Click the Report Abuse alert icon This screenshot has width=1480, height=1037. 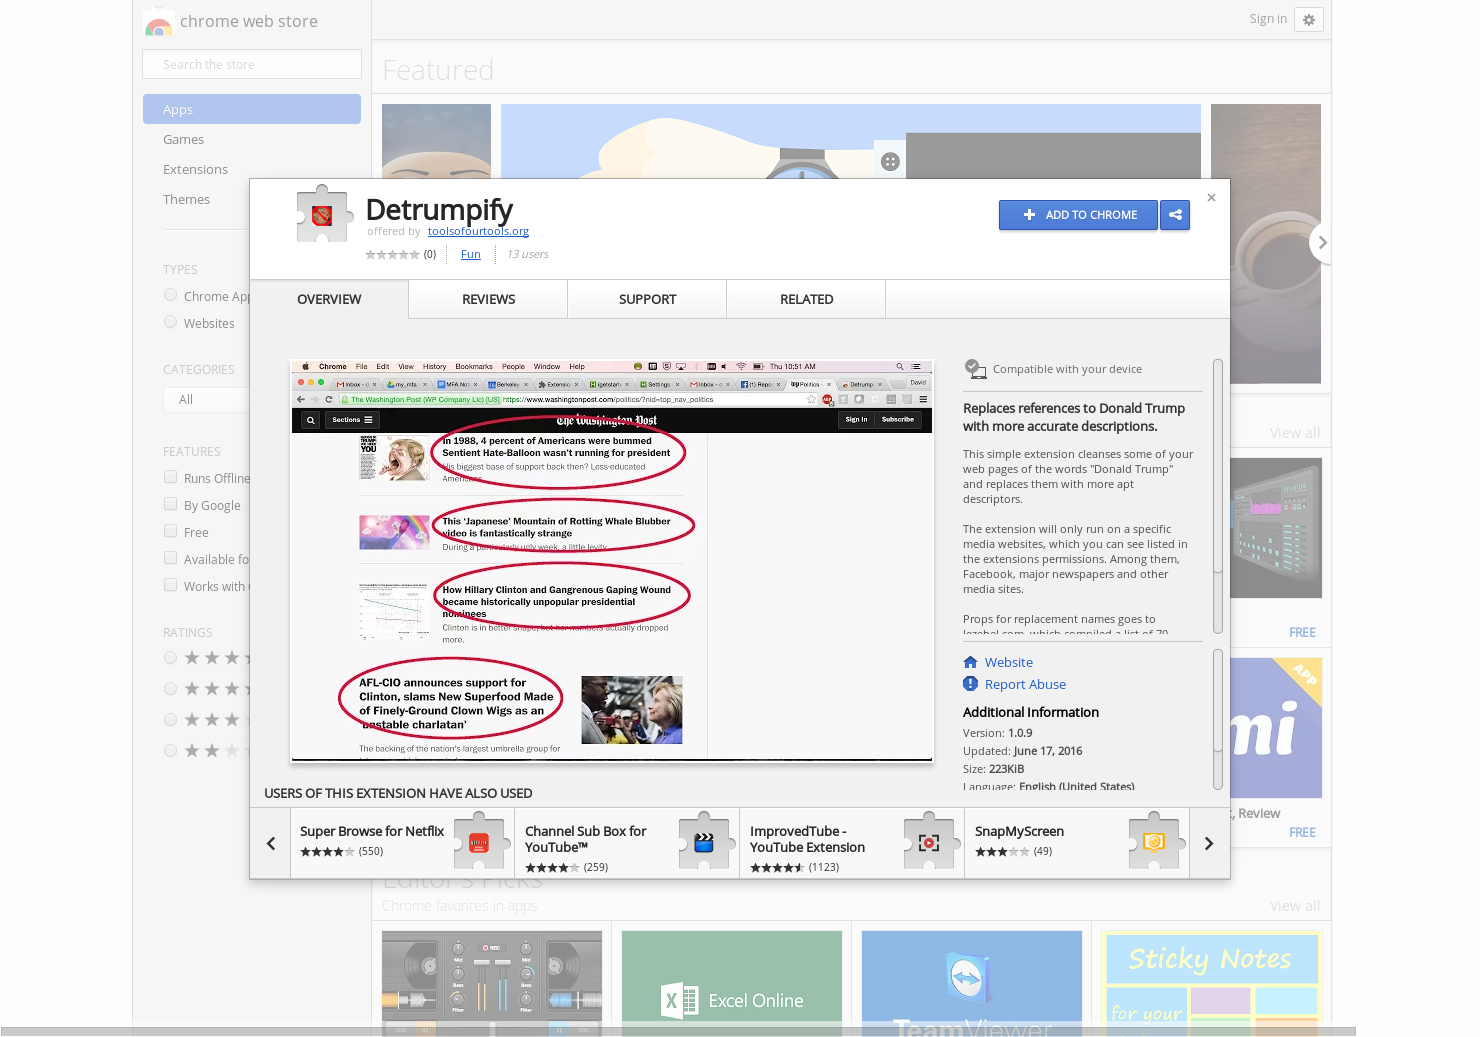tap(970, 684)
